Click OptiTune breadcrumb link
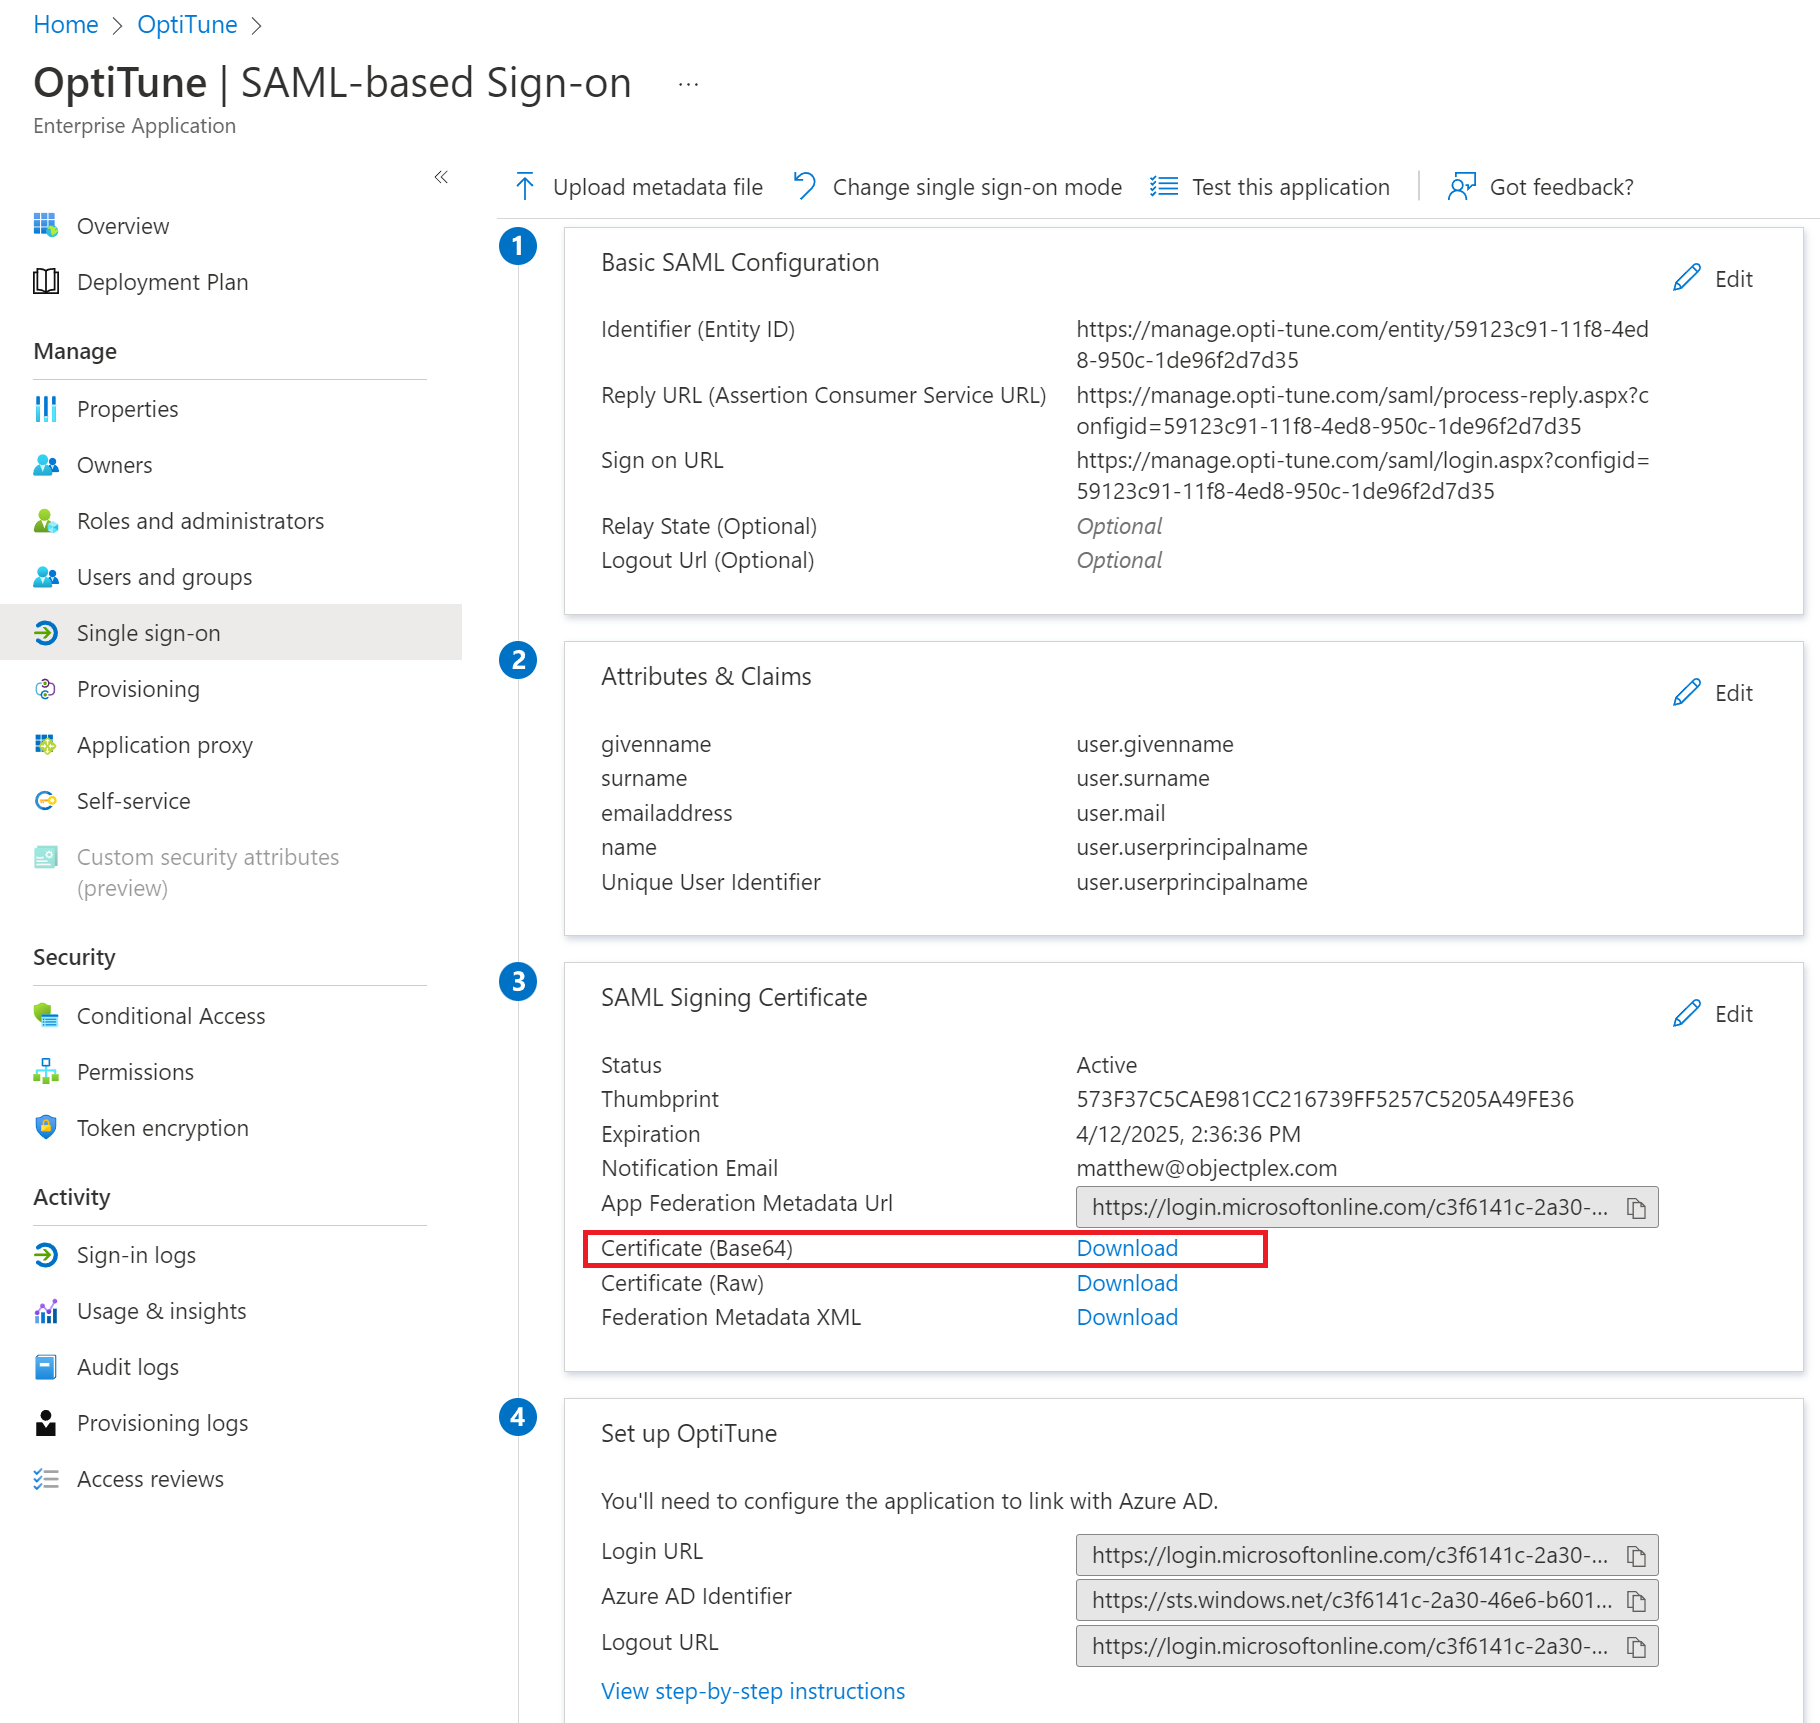 point(187,25)
